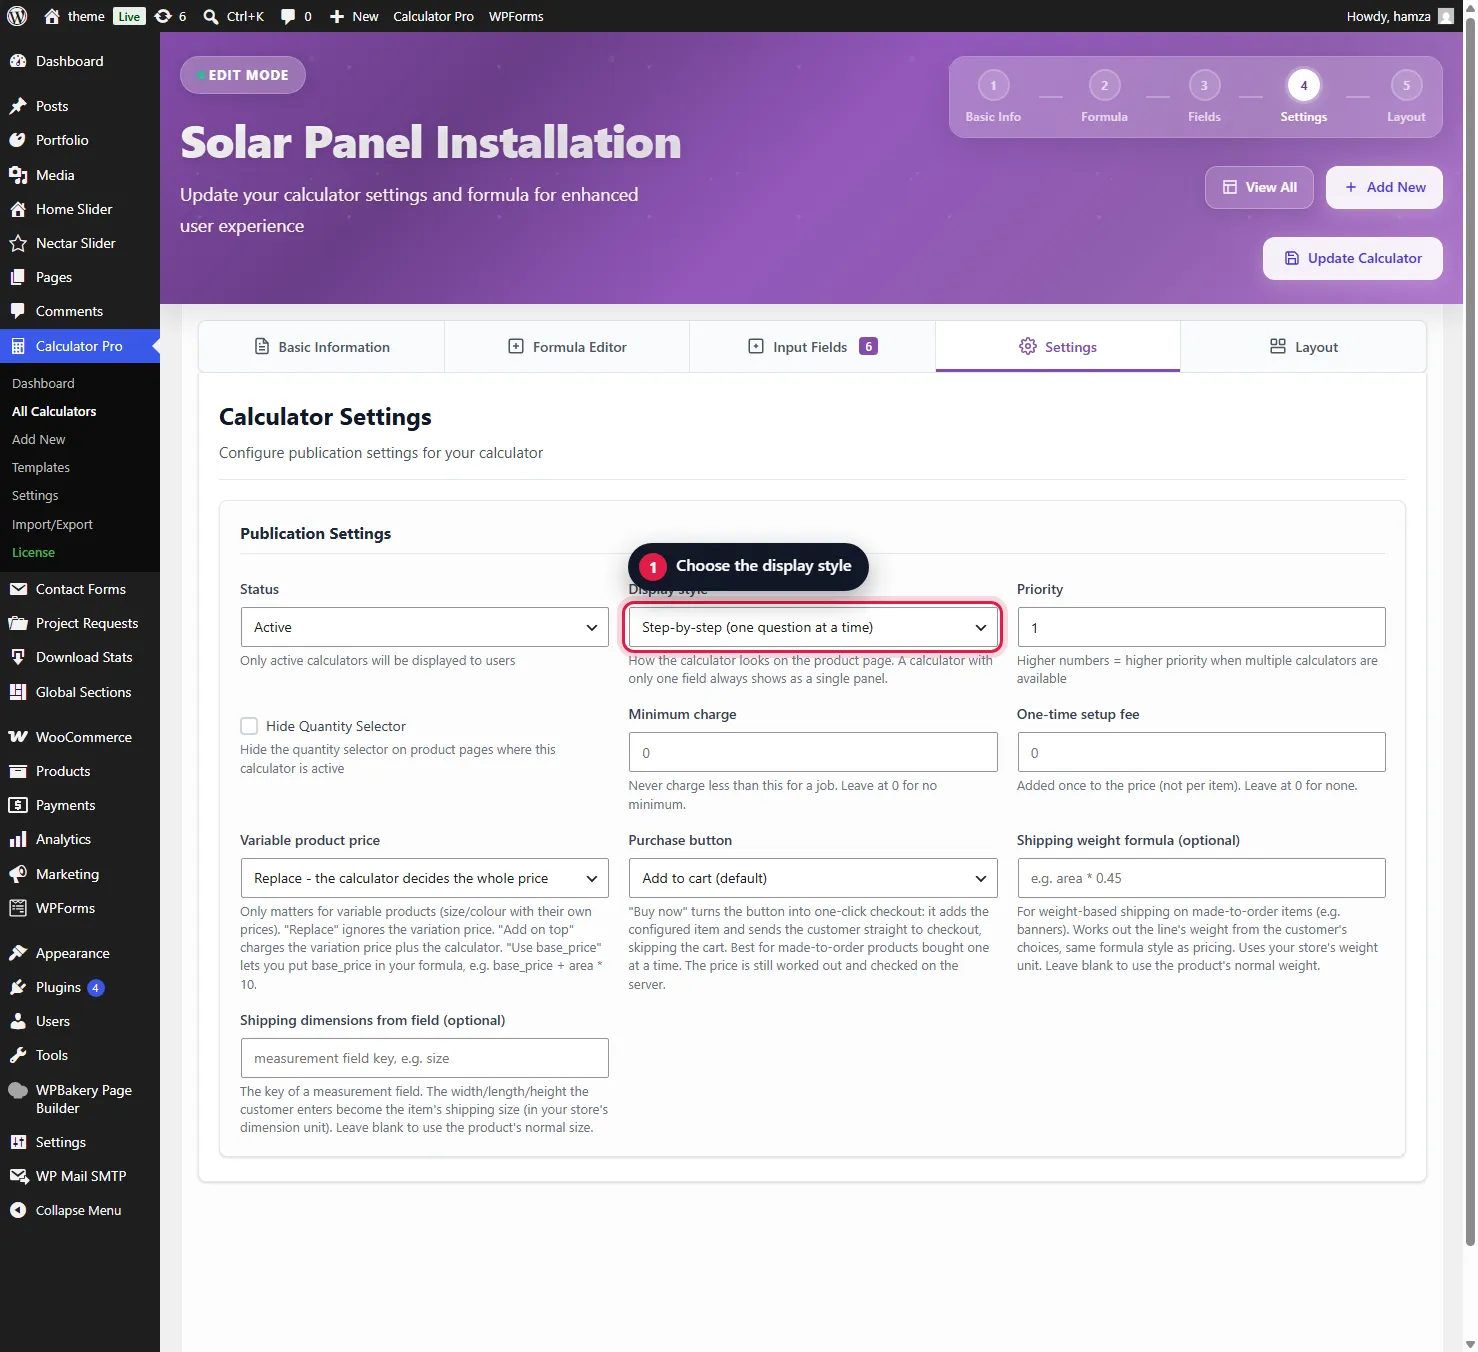Go to step 2 Formula in wizard

1104,97
